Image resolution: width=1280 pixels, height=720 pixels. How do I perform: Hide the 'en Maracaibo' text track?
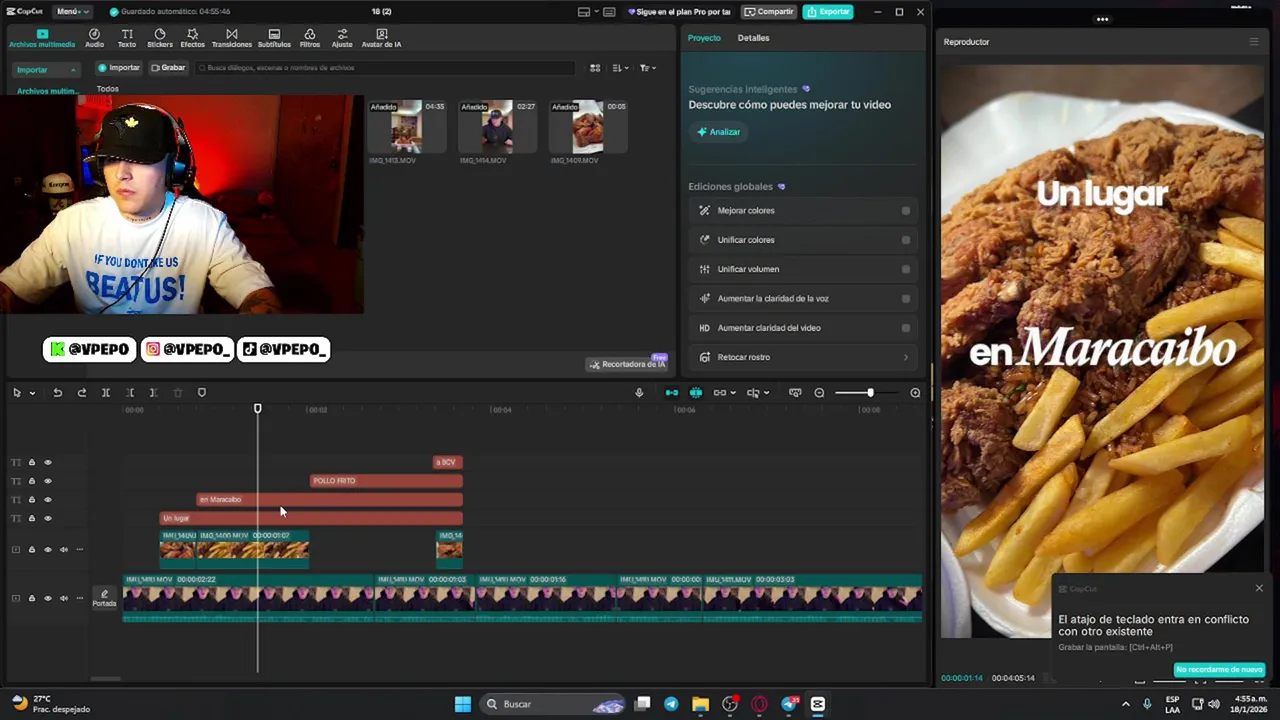[47, 499]
